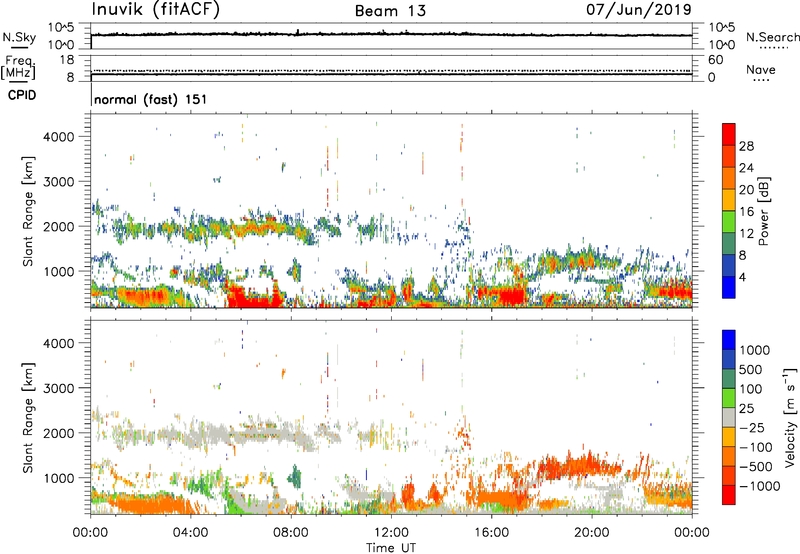Click the '04:00' time axis tick label

tap(190, 533)
